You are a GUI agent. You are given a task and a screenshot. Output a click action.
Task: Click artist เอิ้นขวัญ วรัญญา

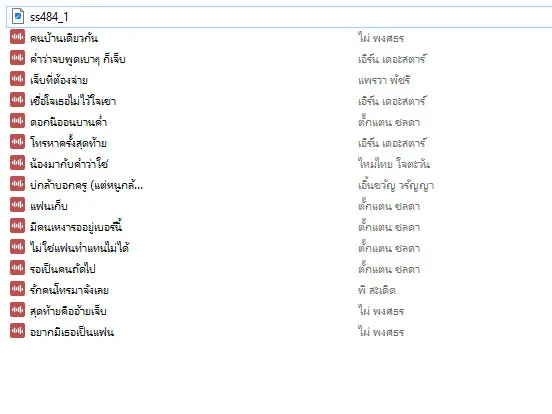point(396,185)
